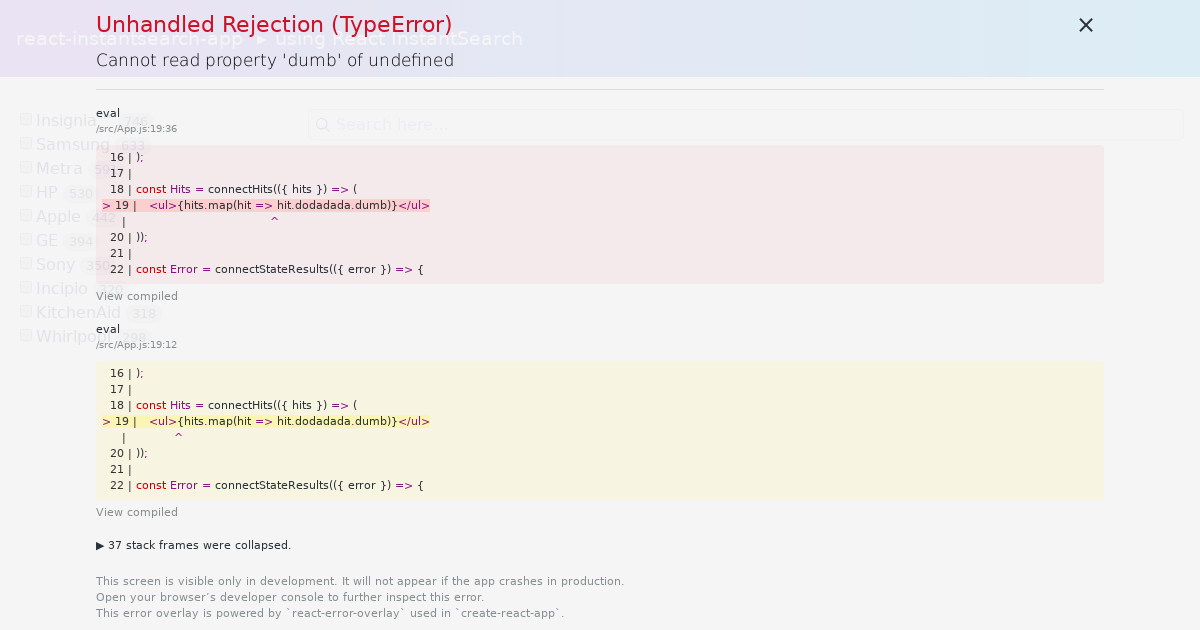Dismiss the Unhandled Rejection error overlay
This screenshot has height=630, width=1200.
click(x=1085, y=25)
